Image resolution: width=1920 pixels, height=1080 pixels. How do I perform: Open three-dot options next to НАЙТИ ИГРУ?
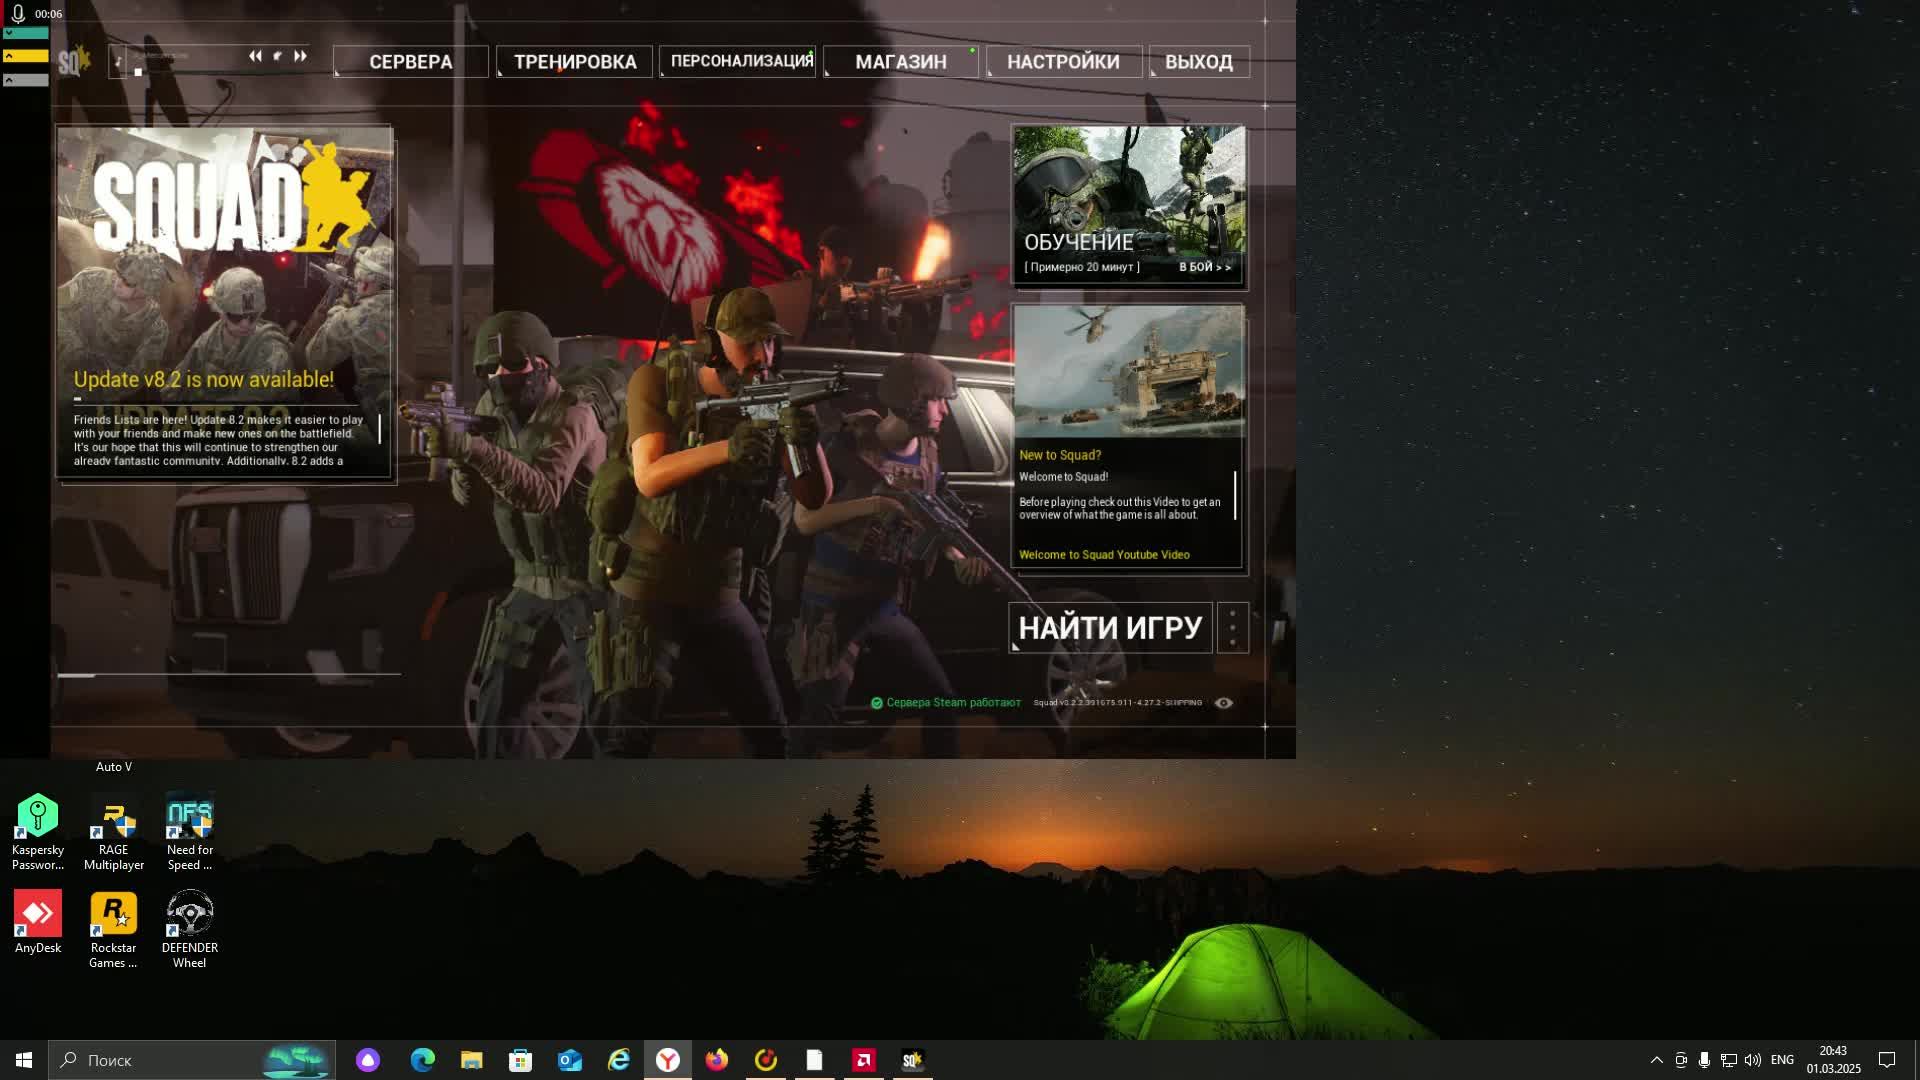(x=1232, y=628)
